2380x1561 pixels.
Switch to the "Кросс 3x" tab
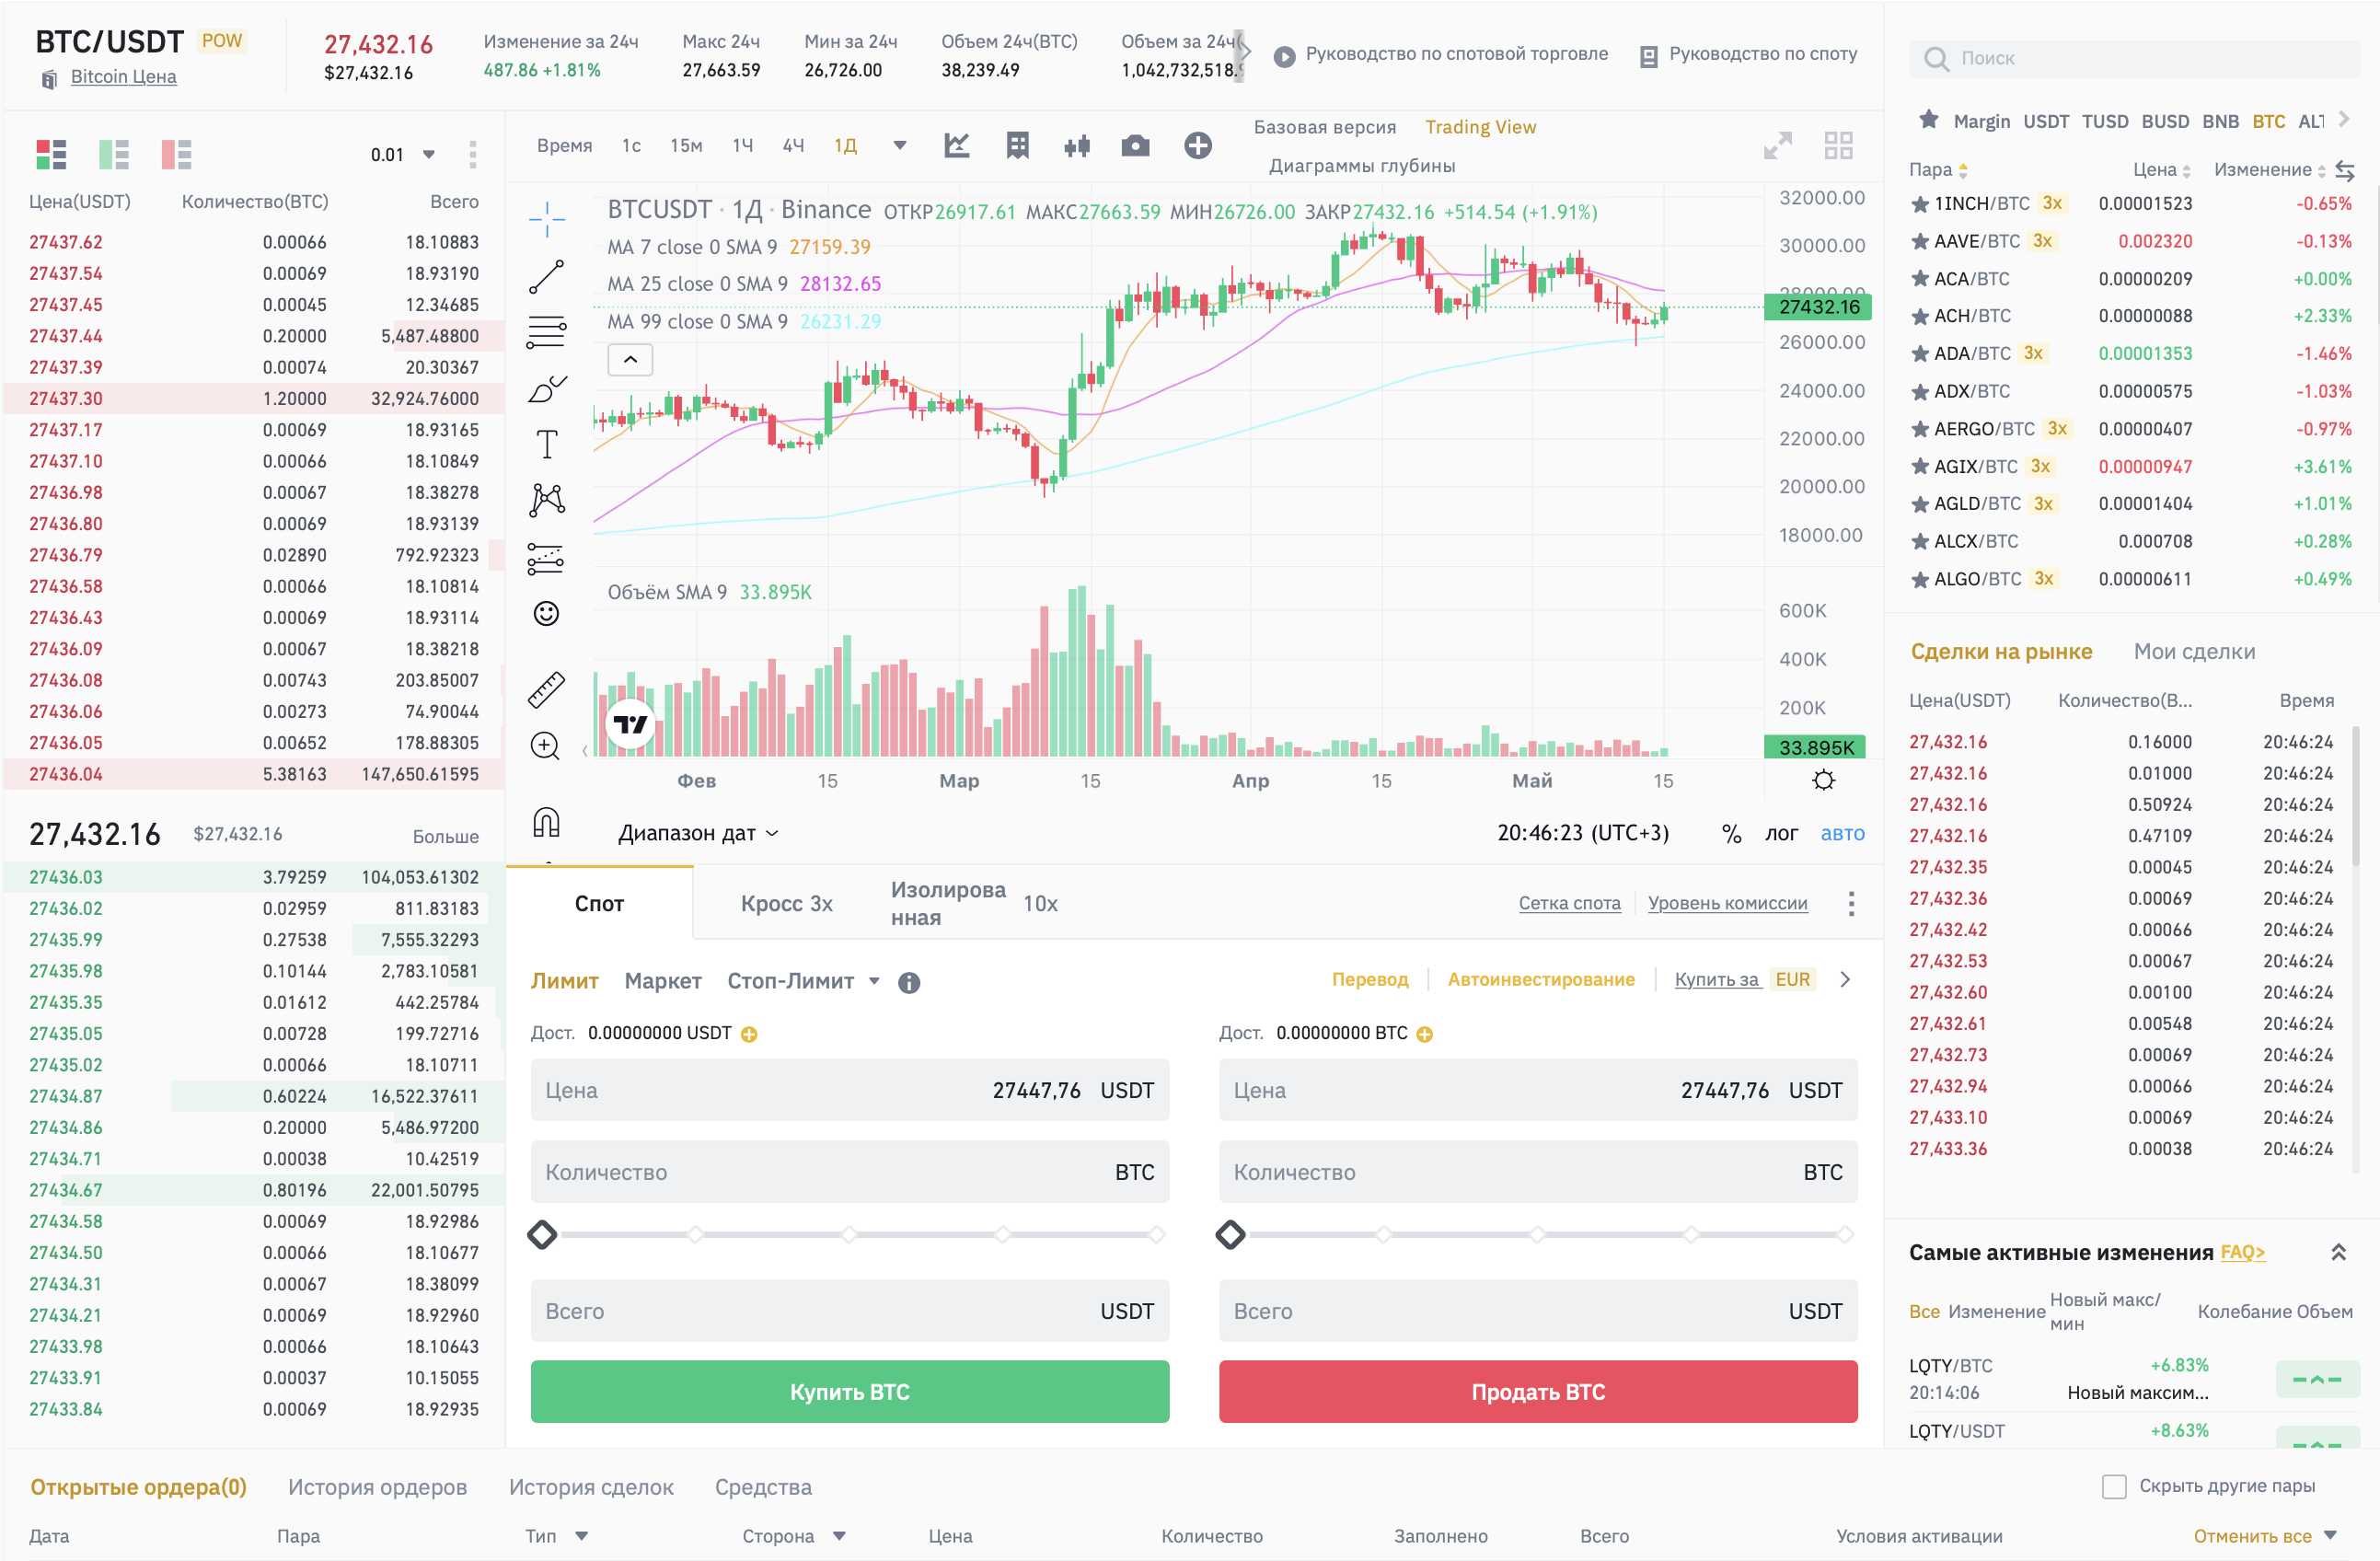coord(786,903)
